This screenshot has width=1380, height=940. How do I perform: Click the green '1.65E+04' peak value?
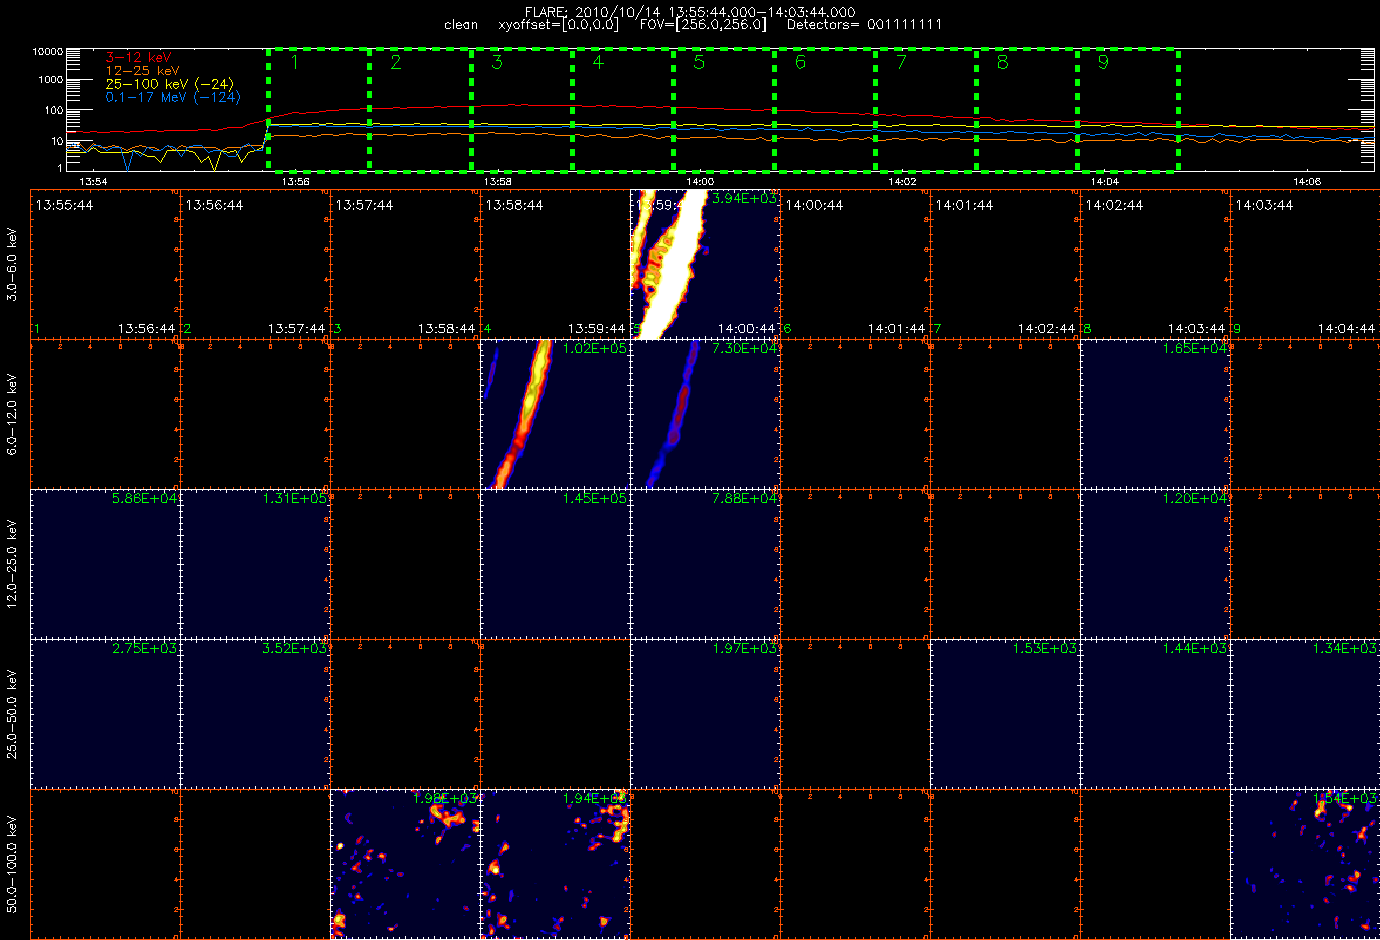[x=1194, y=349]
